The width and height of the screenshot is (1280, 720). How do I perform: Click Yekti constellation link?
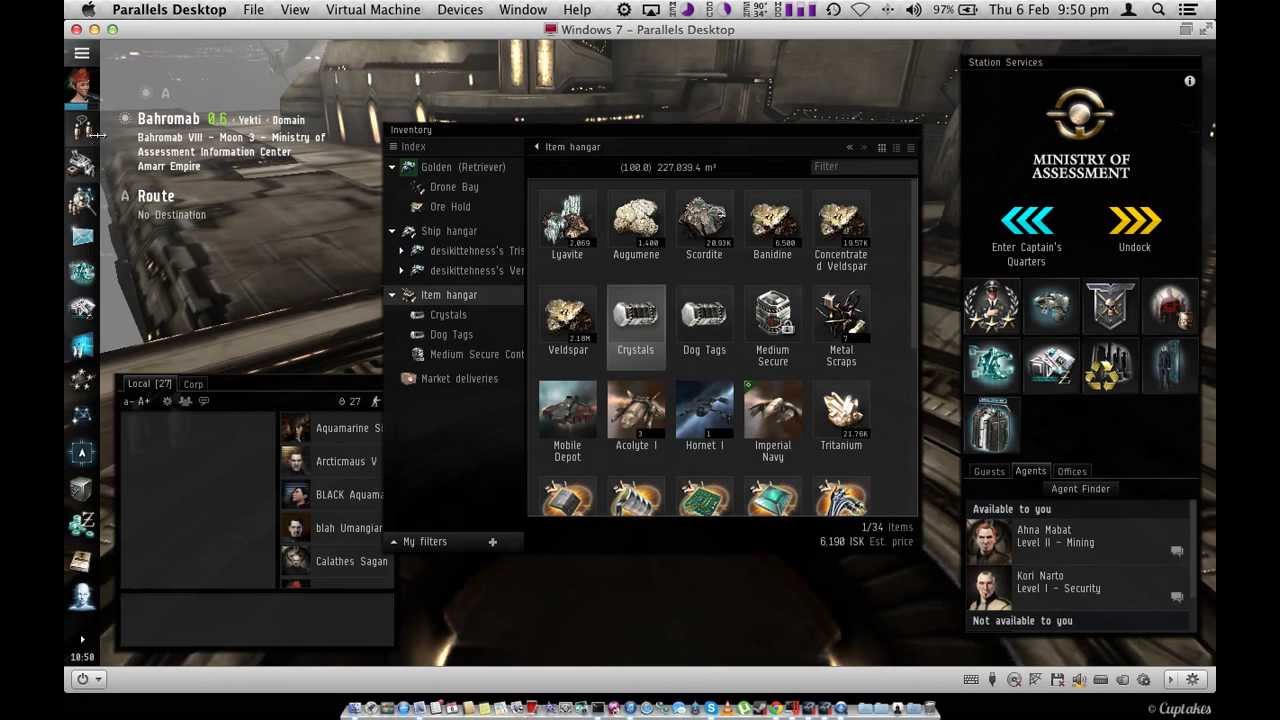pyautogui.click(x=249, y=120)
